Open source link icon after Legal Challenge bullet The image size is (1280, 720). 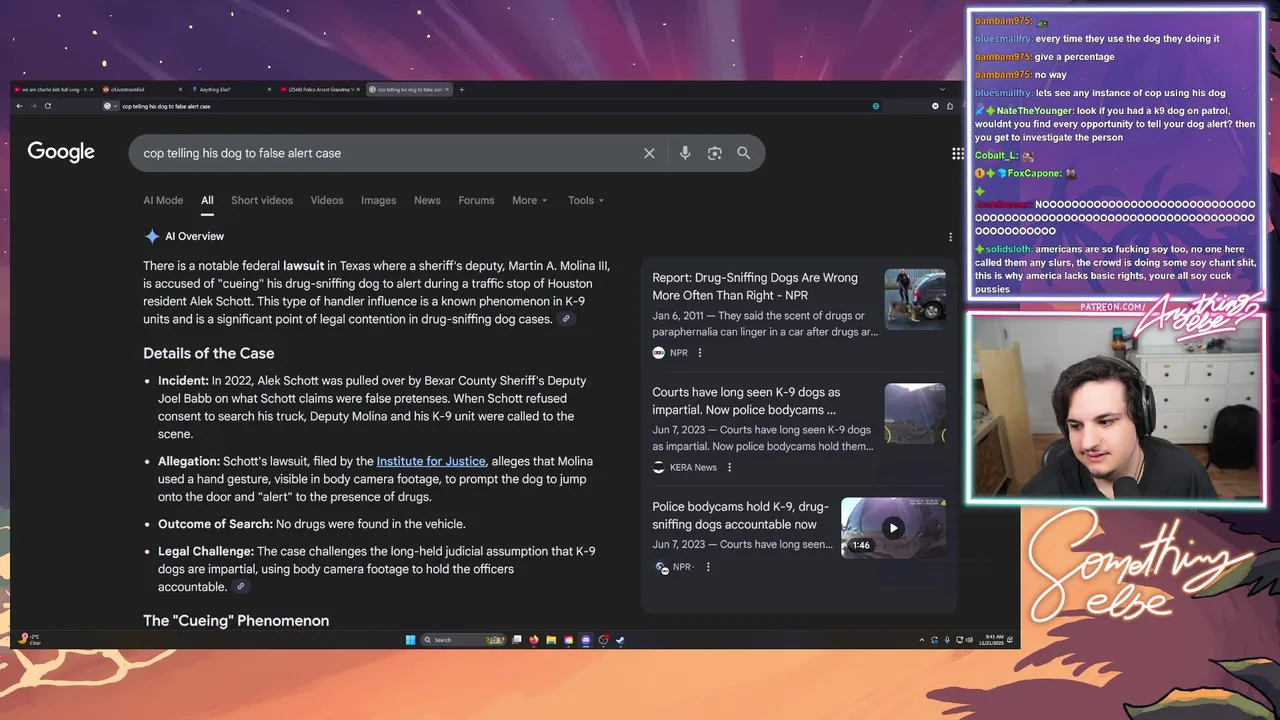(240, 587)
